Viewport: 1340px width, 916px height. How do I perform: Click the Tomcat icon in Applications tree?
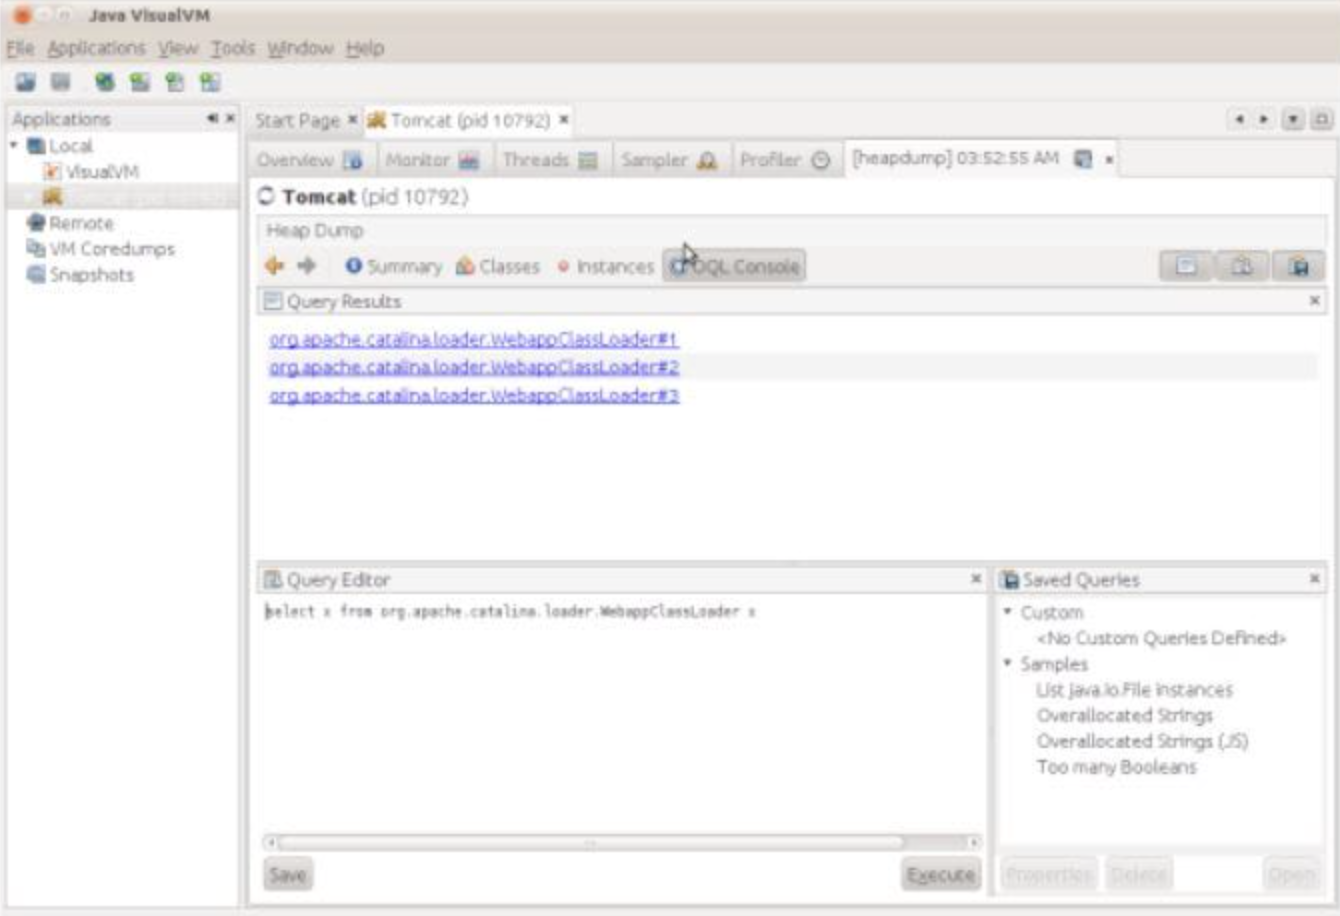click(52, 197)
